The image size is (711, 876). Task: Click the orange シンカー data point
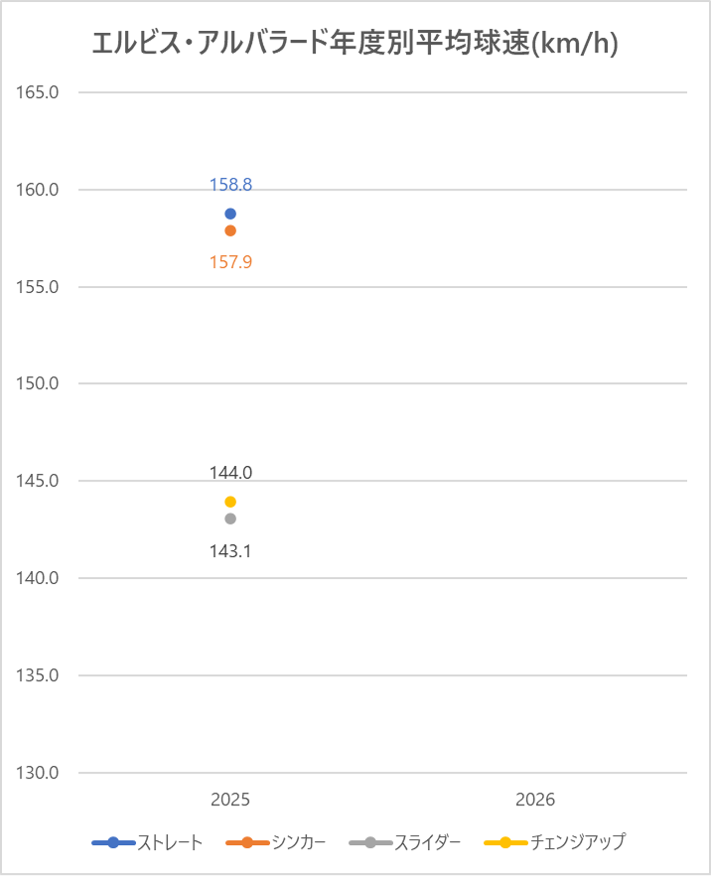click(230, 231)
